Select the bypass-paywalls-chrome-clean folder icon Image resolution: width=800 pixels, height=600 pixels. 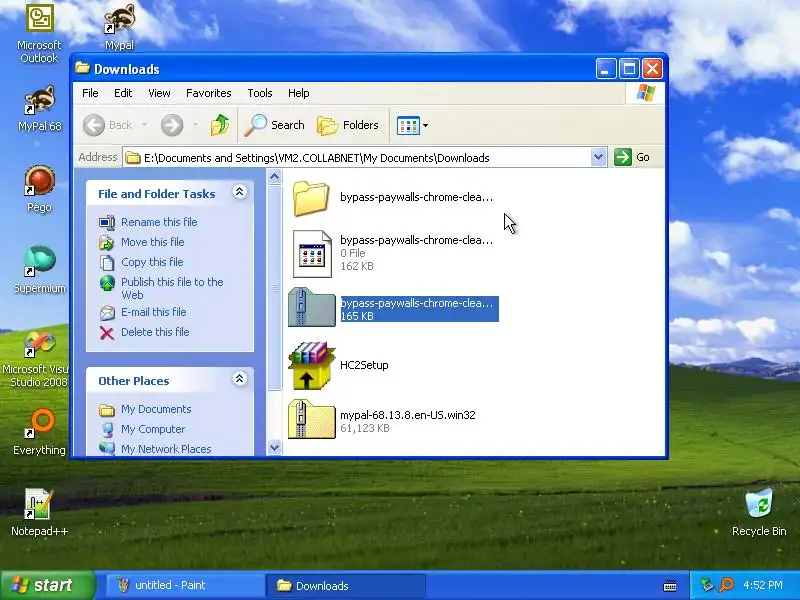[x=311, y=198]
